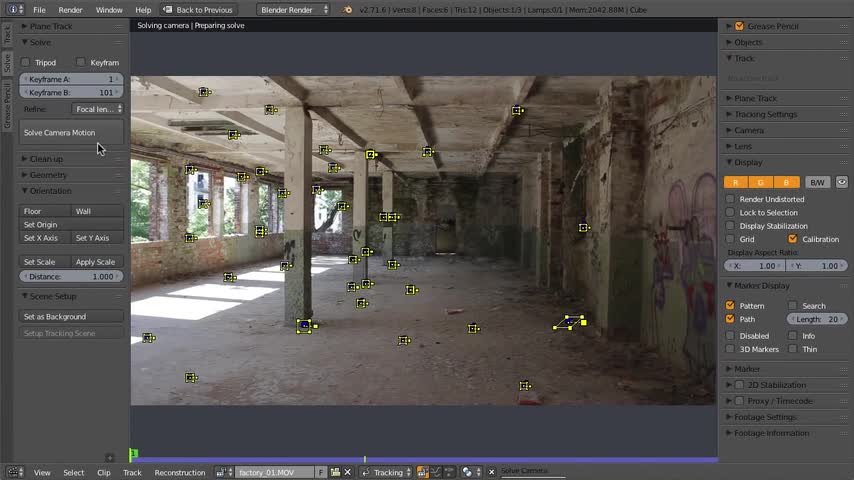The image size is (854, 480).
Task: Open the Blender Render engine dropdown
Action: pyautogui.click(x=293, y=10)
